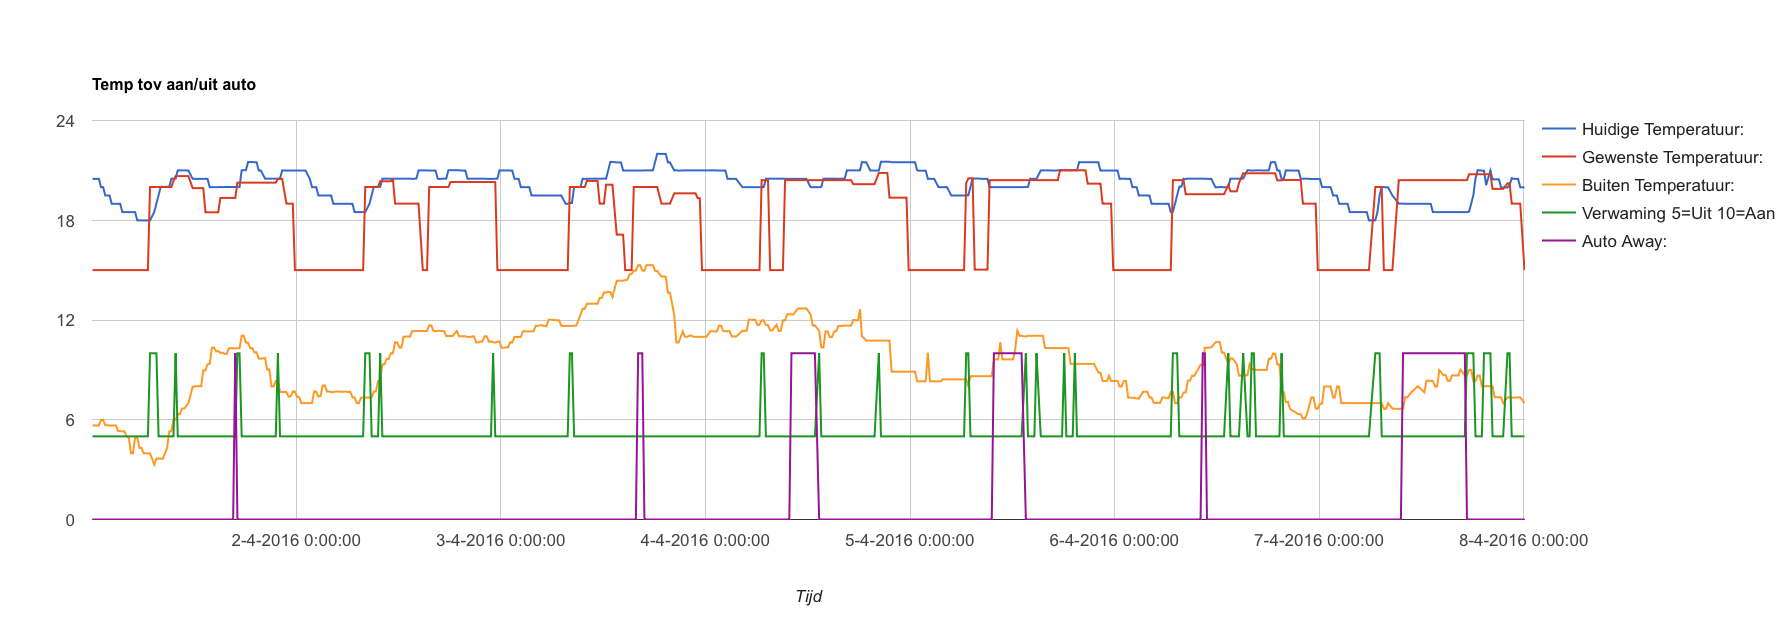Click the Tijd x-axis title

[808, 596]
